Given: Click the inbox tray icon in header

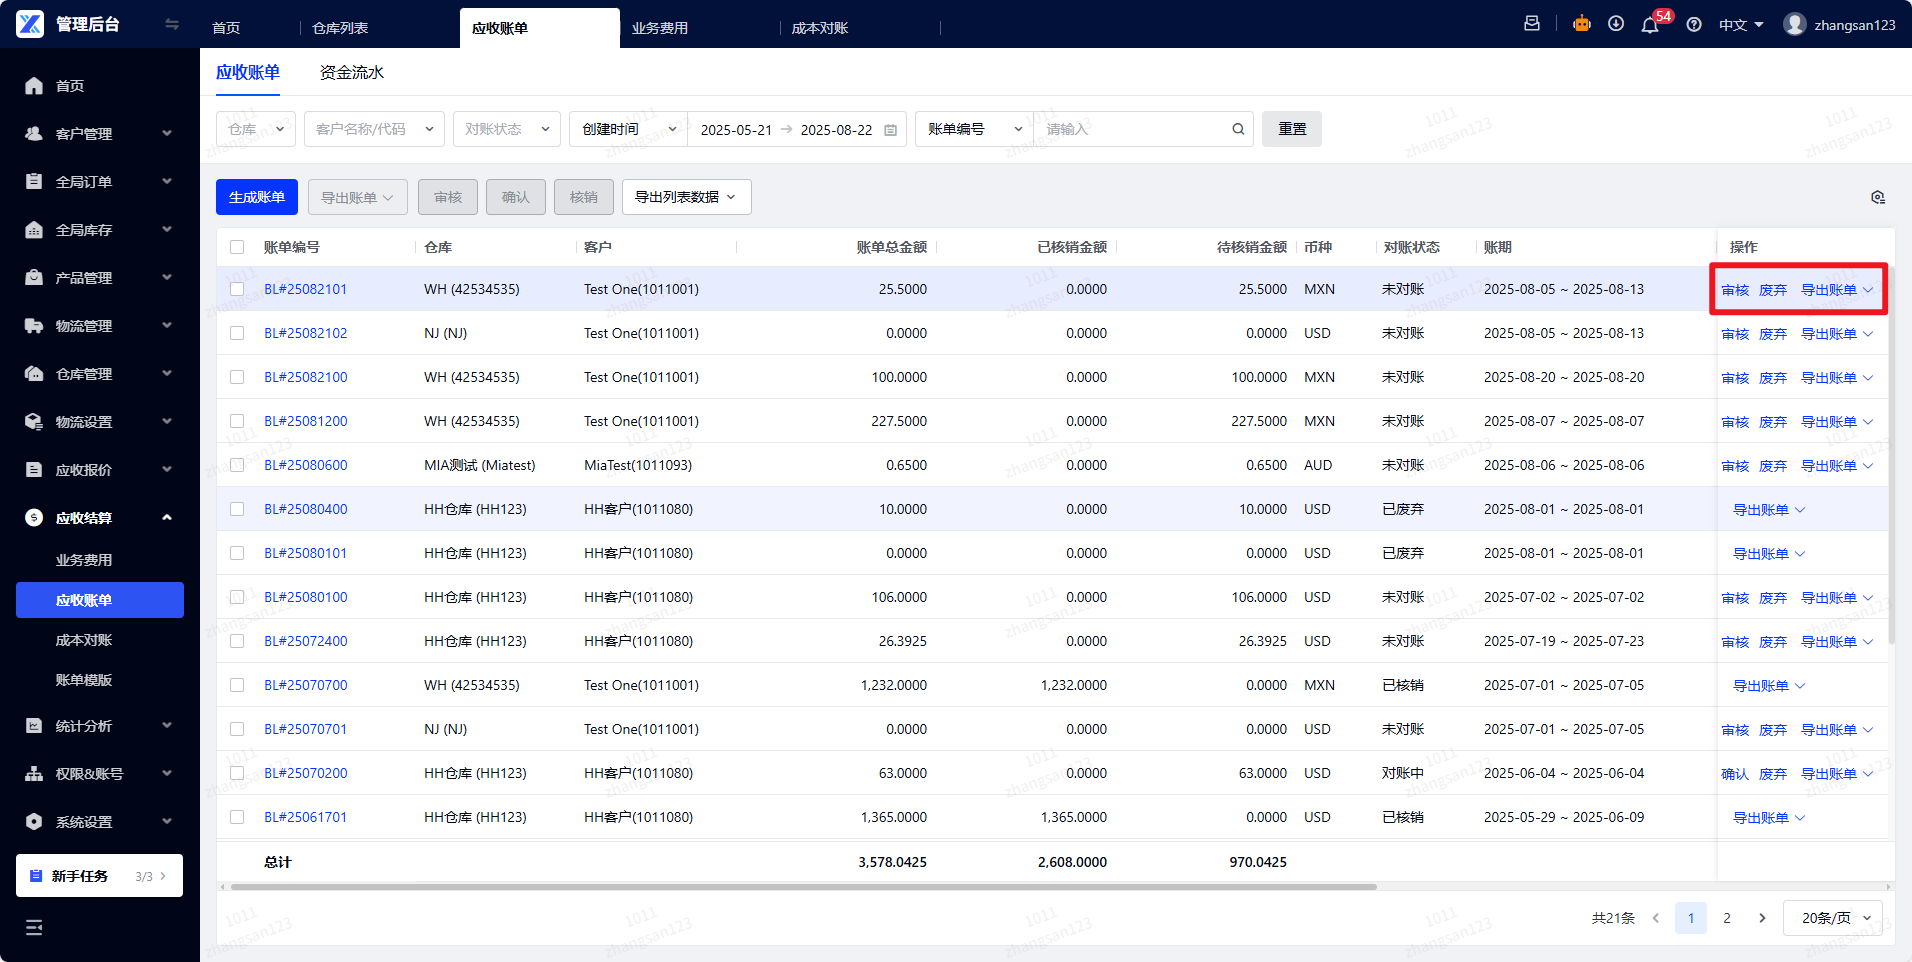Looking at the screenshot, I should click(x=1532, y=24).
